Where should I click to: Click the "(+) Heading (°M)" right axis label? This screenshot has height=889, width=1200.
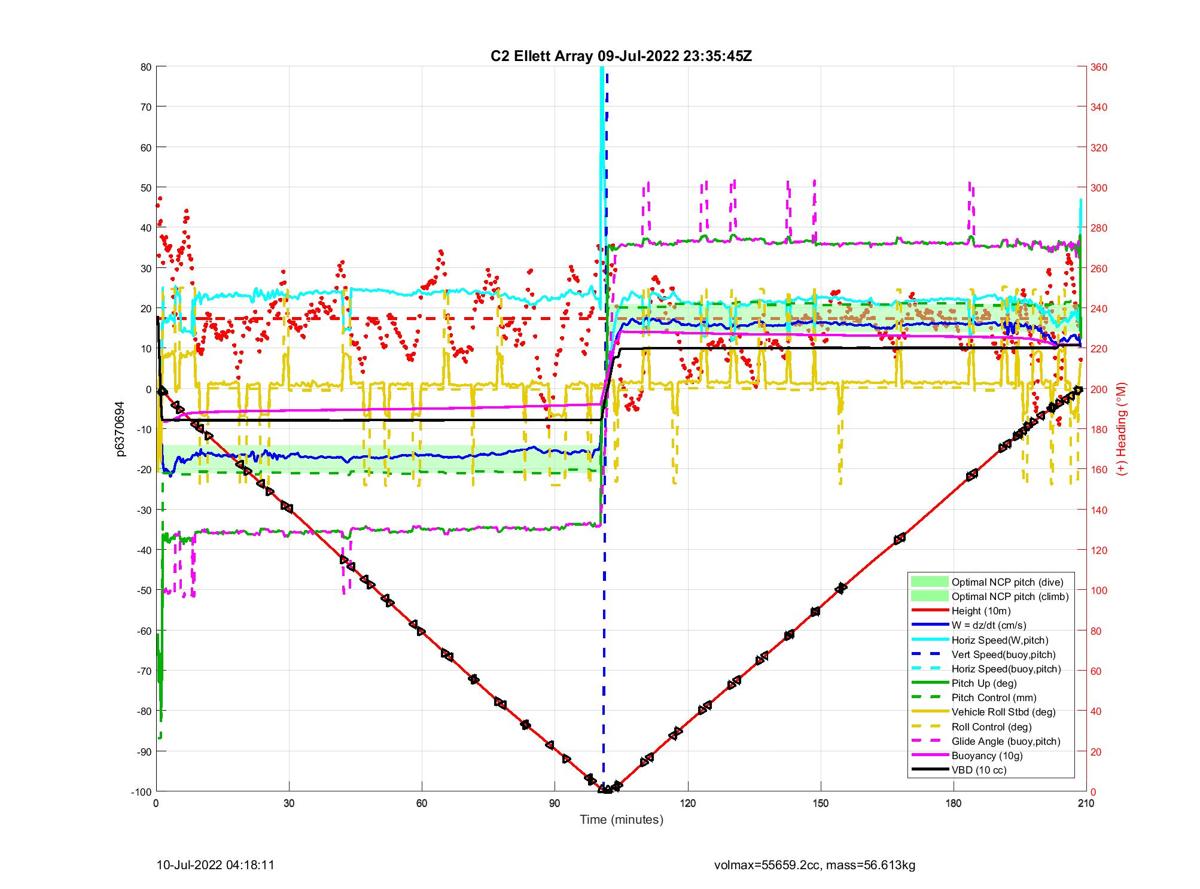(1123, 428)
